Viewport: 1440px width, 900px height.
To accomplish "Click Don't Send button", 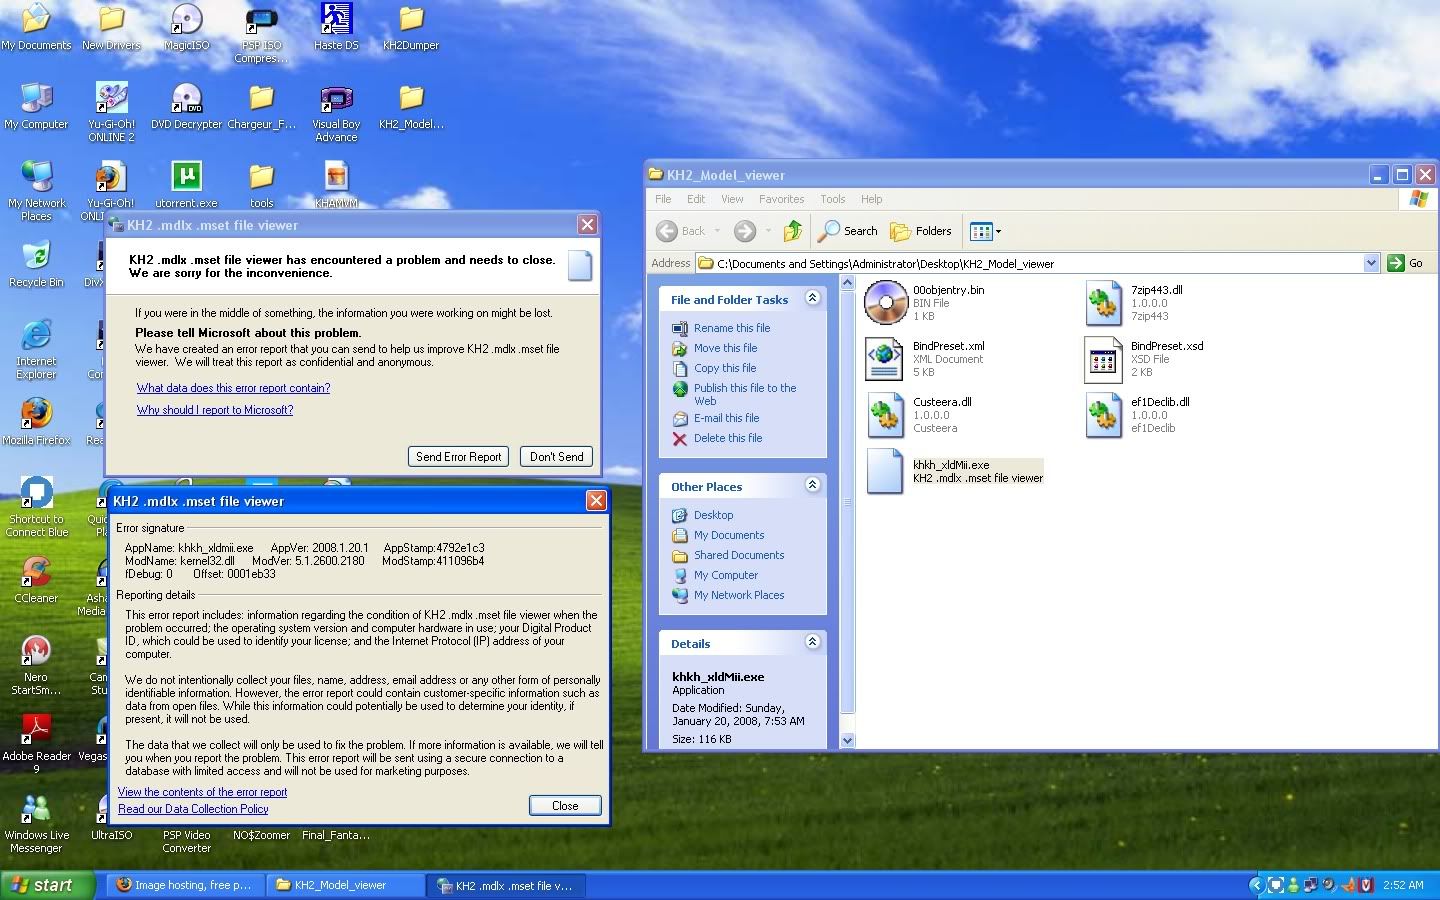I will [557, 457].
